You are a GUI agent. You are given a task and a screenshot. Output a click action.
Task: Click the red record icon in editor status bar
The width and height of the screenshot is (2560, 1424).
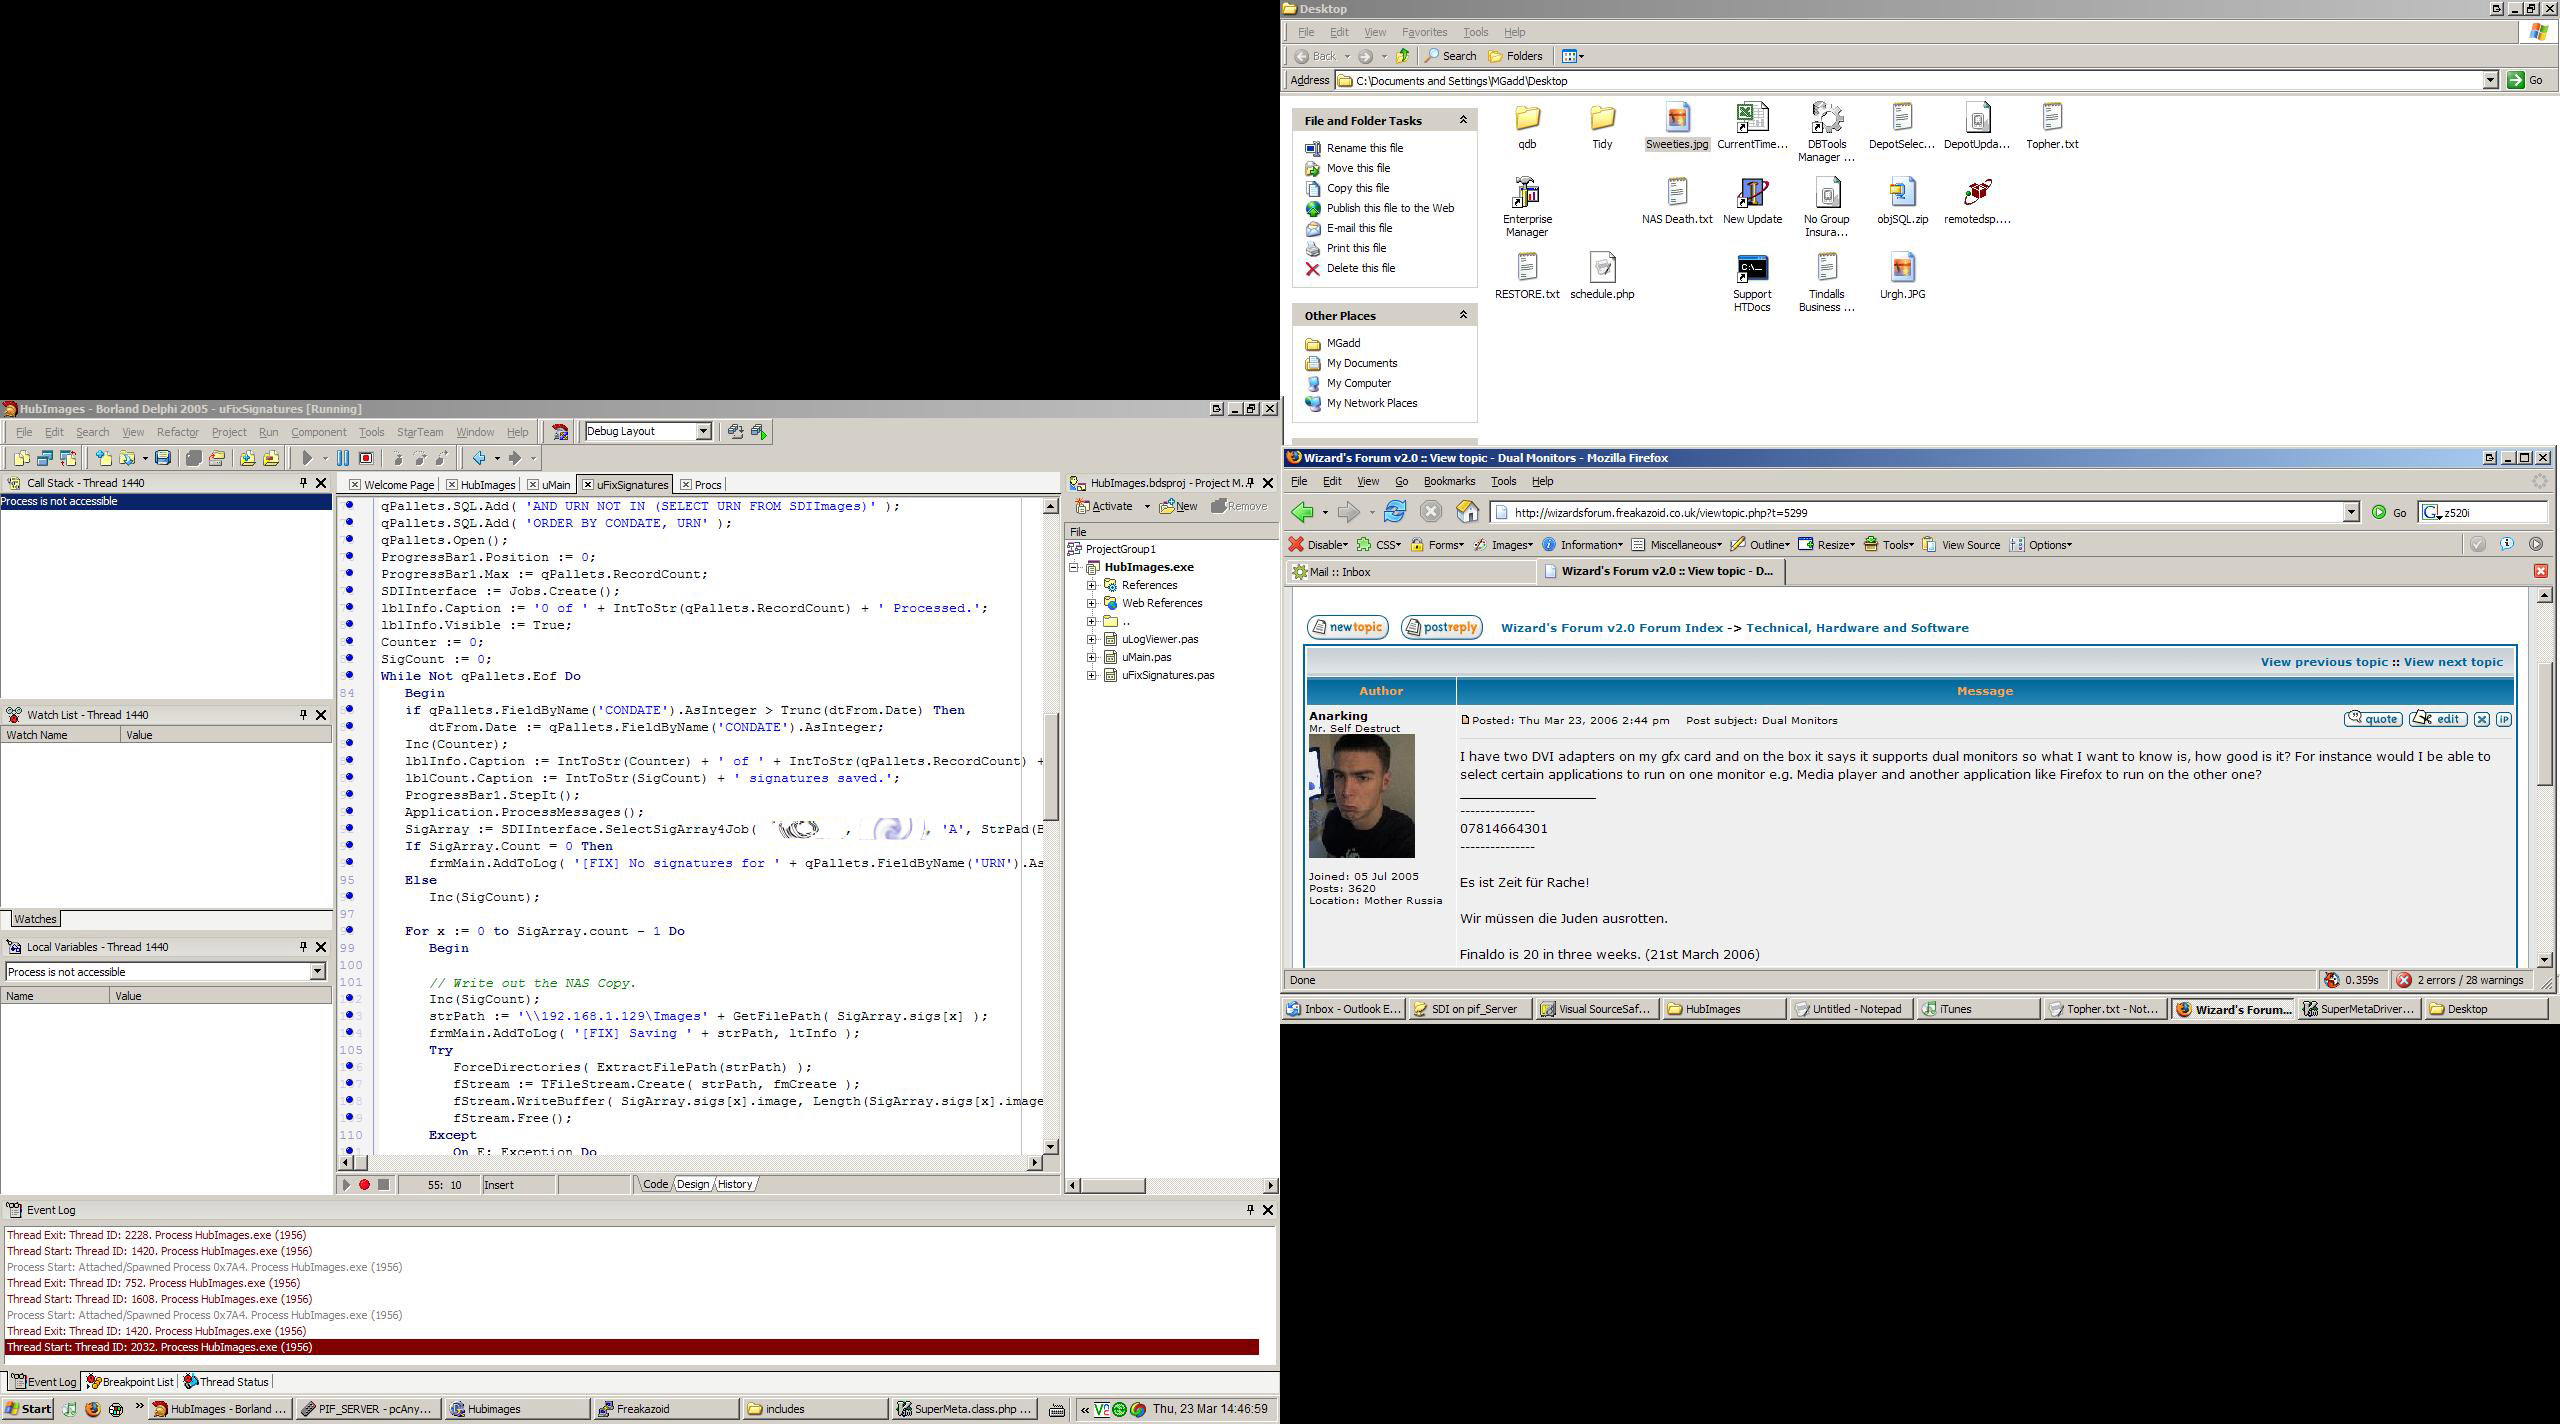coord(365,1185)
